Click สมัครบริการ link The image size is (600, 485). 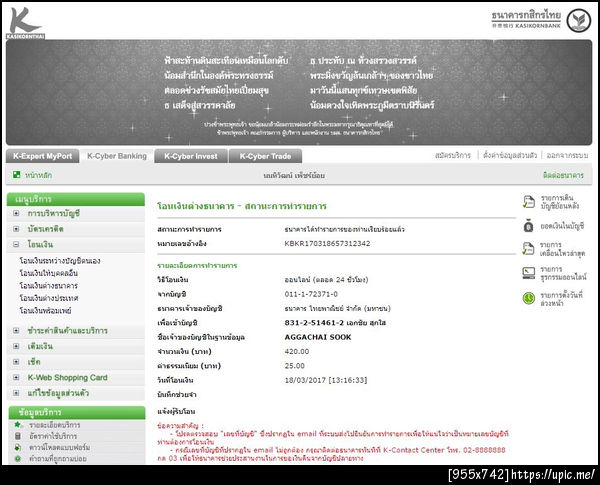coord(453,155)
